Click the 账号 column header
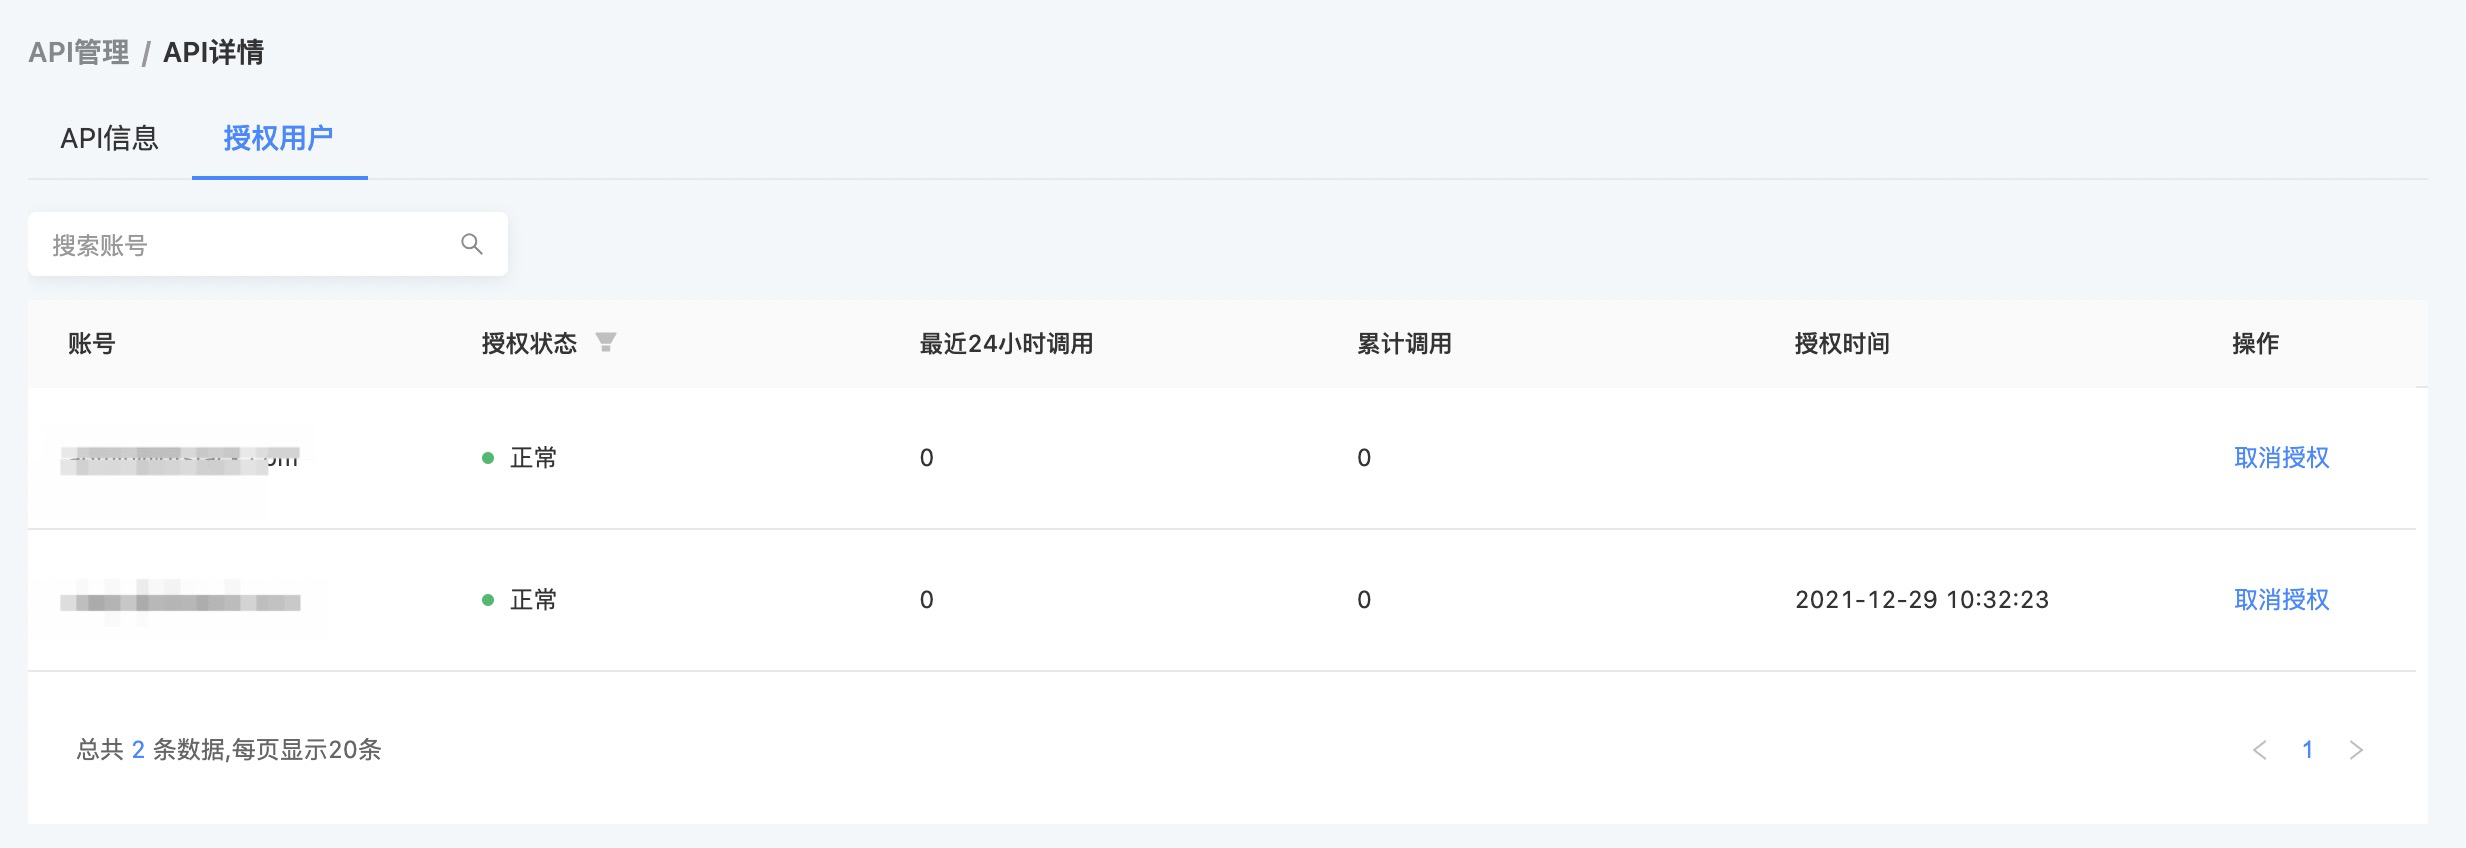Screen dimensions: 2466x848 click(x=91, y=344)
